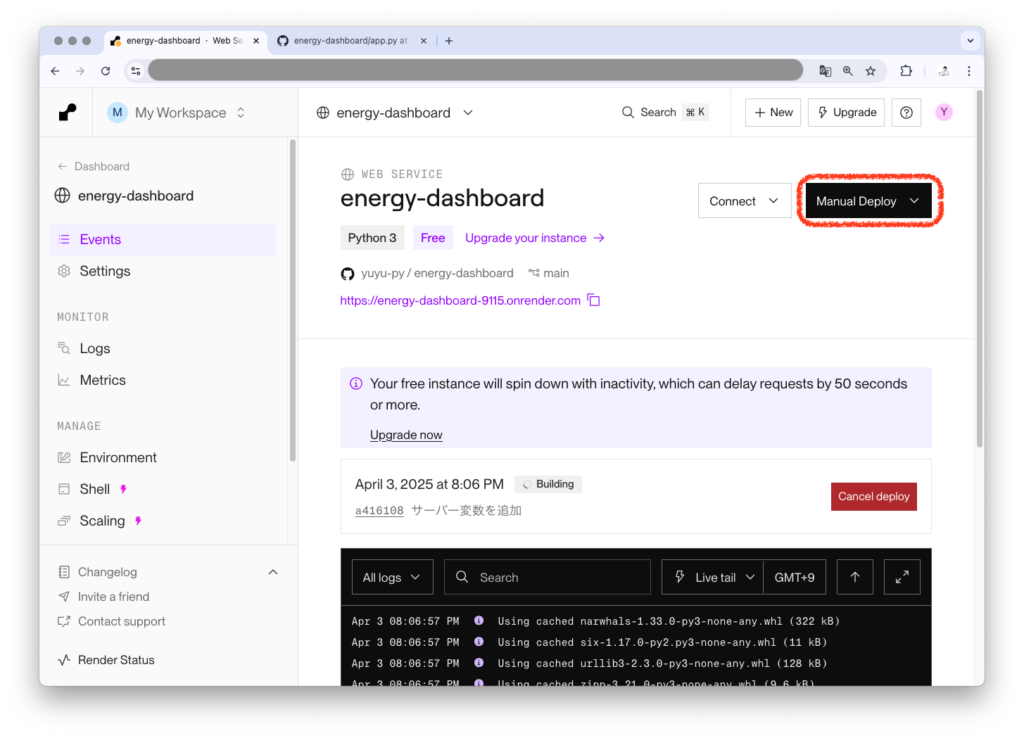Copy the onrender.com URL with copy icon
This screenshot has width=1024, height=738.
tap(594, 300)
